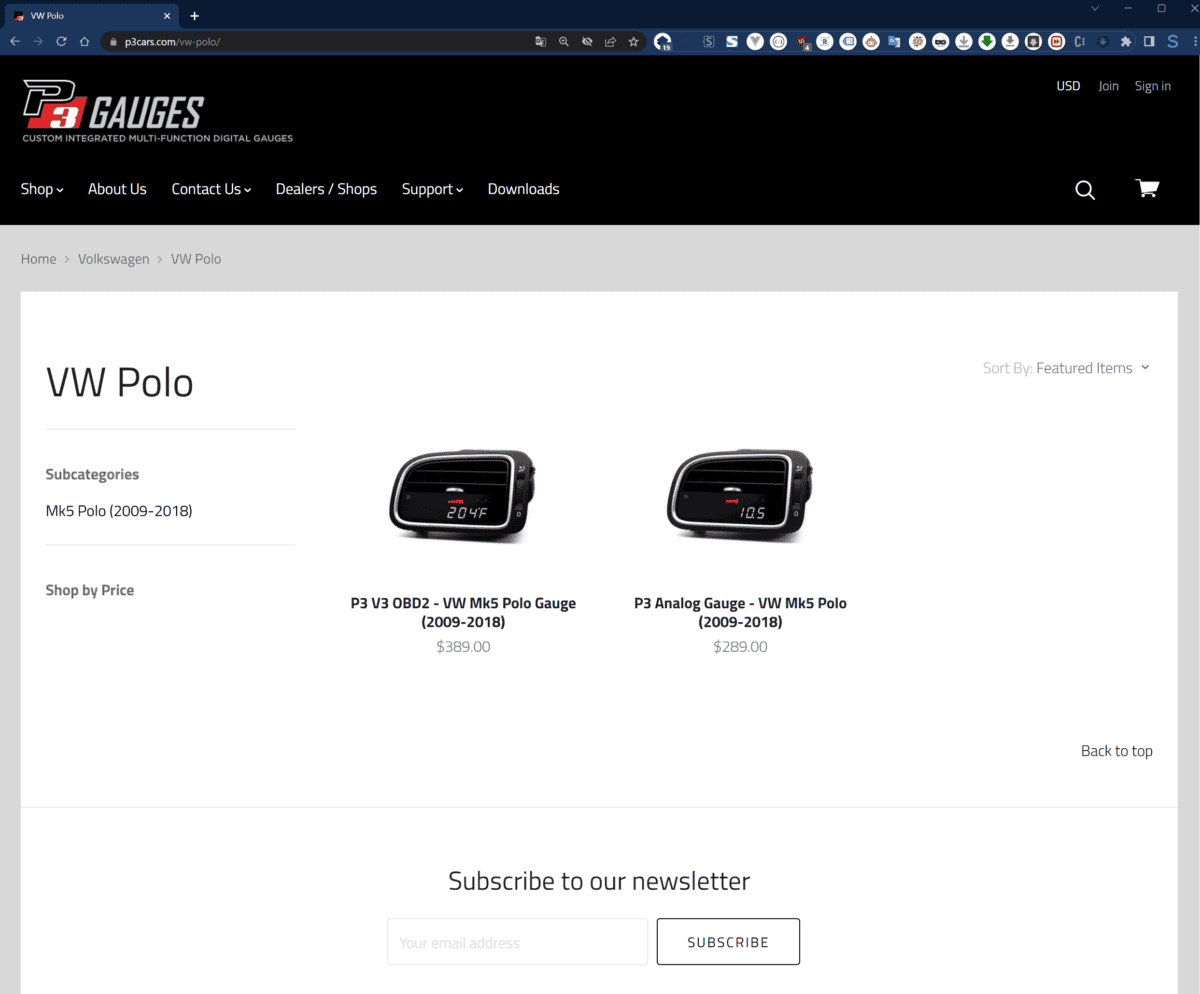Go back to the previous page
This screenshot has height=994, width=1200.
tap(15, 42)
